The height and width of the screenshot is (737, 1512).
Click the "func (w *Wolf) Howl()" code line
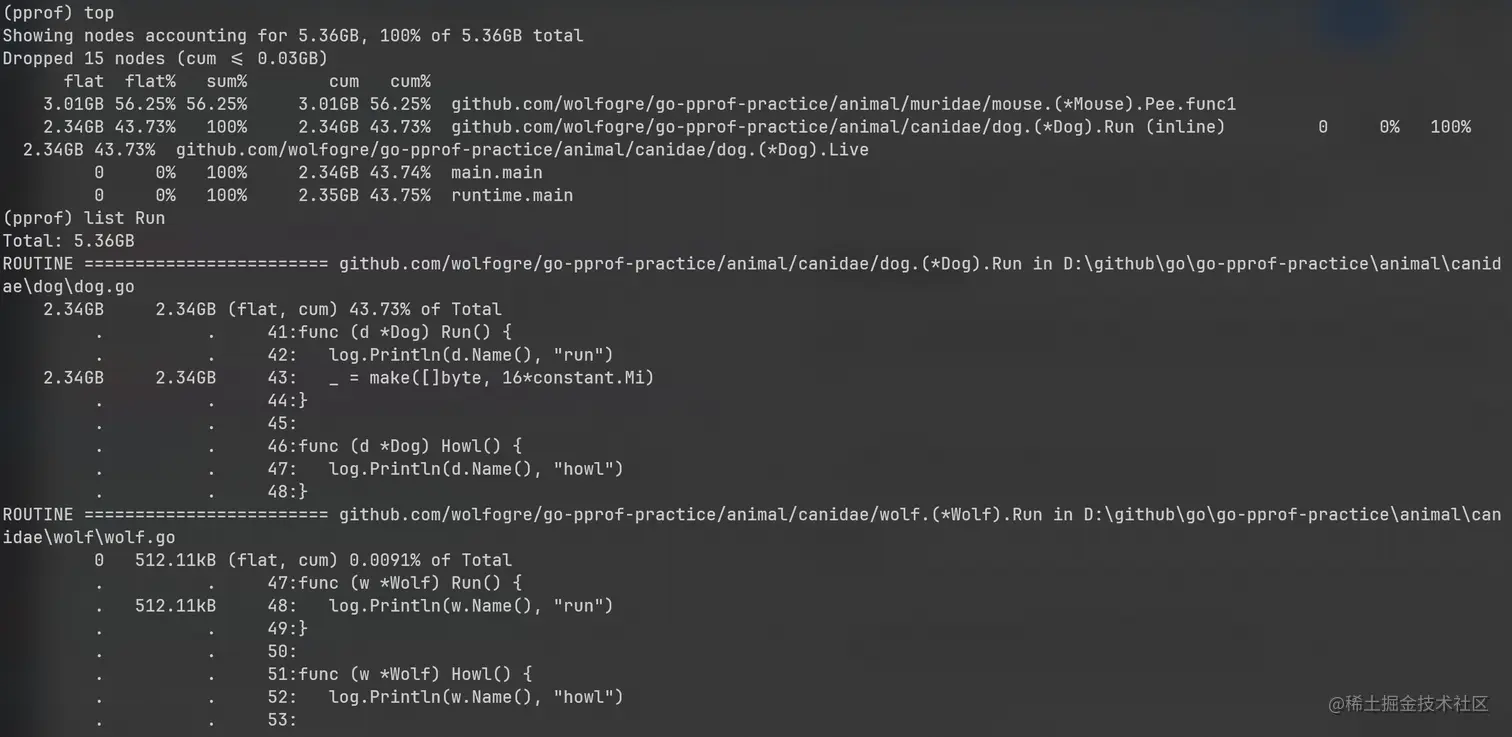pyautogui.click(x=415, y=674)
